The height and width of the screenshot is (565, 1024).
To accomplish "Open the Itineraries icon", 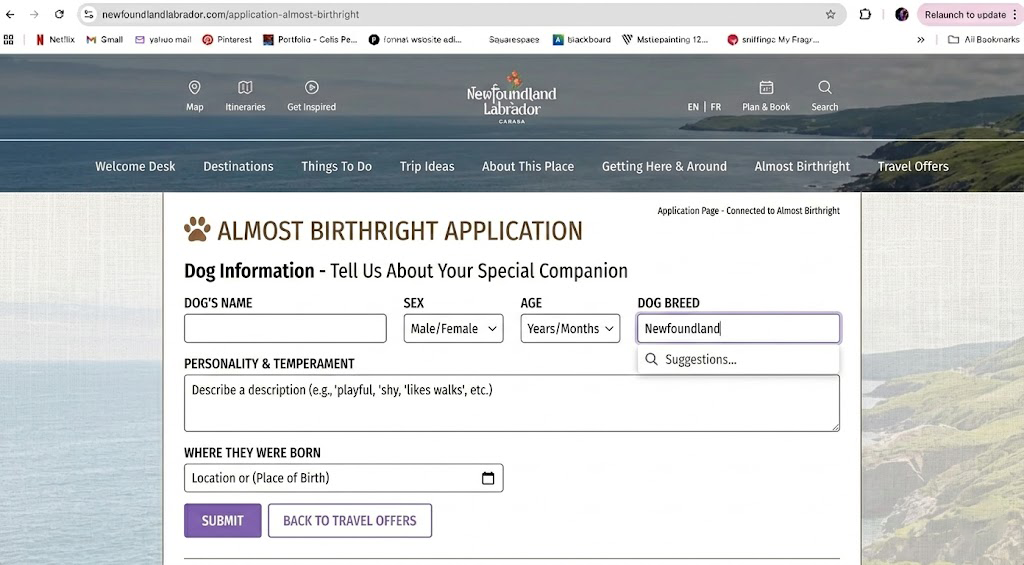I will 246,95.
